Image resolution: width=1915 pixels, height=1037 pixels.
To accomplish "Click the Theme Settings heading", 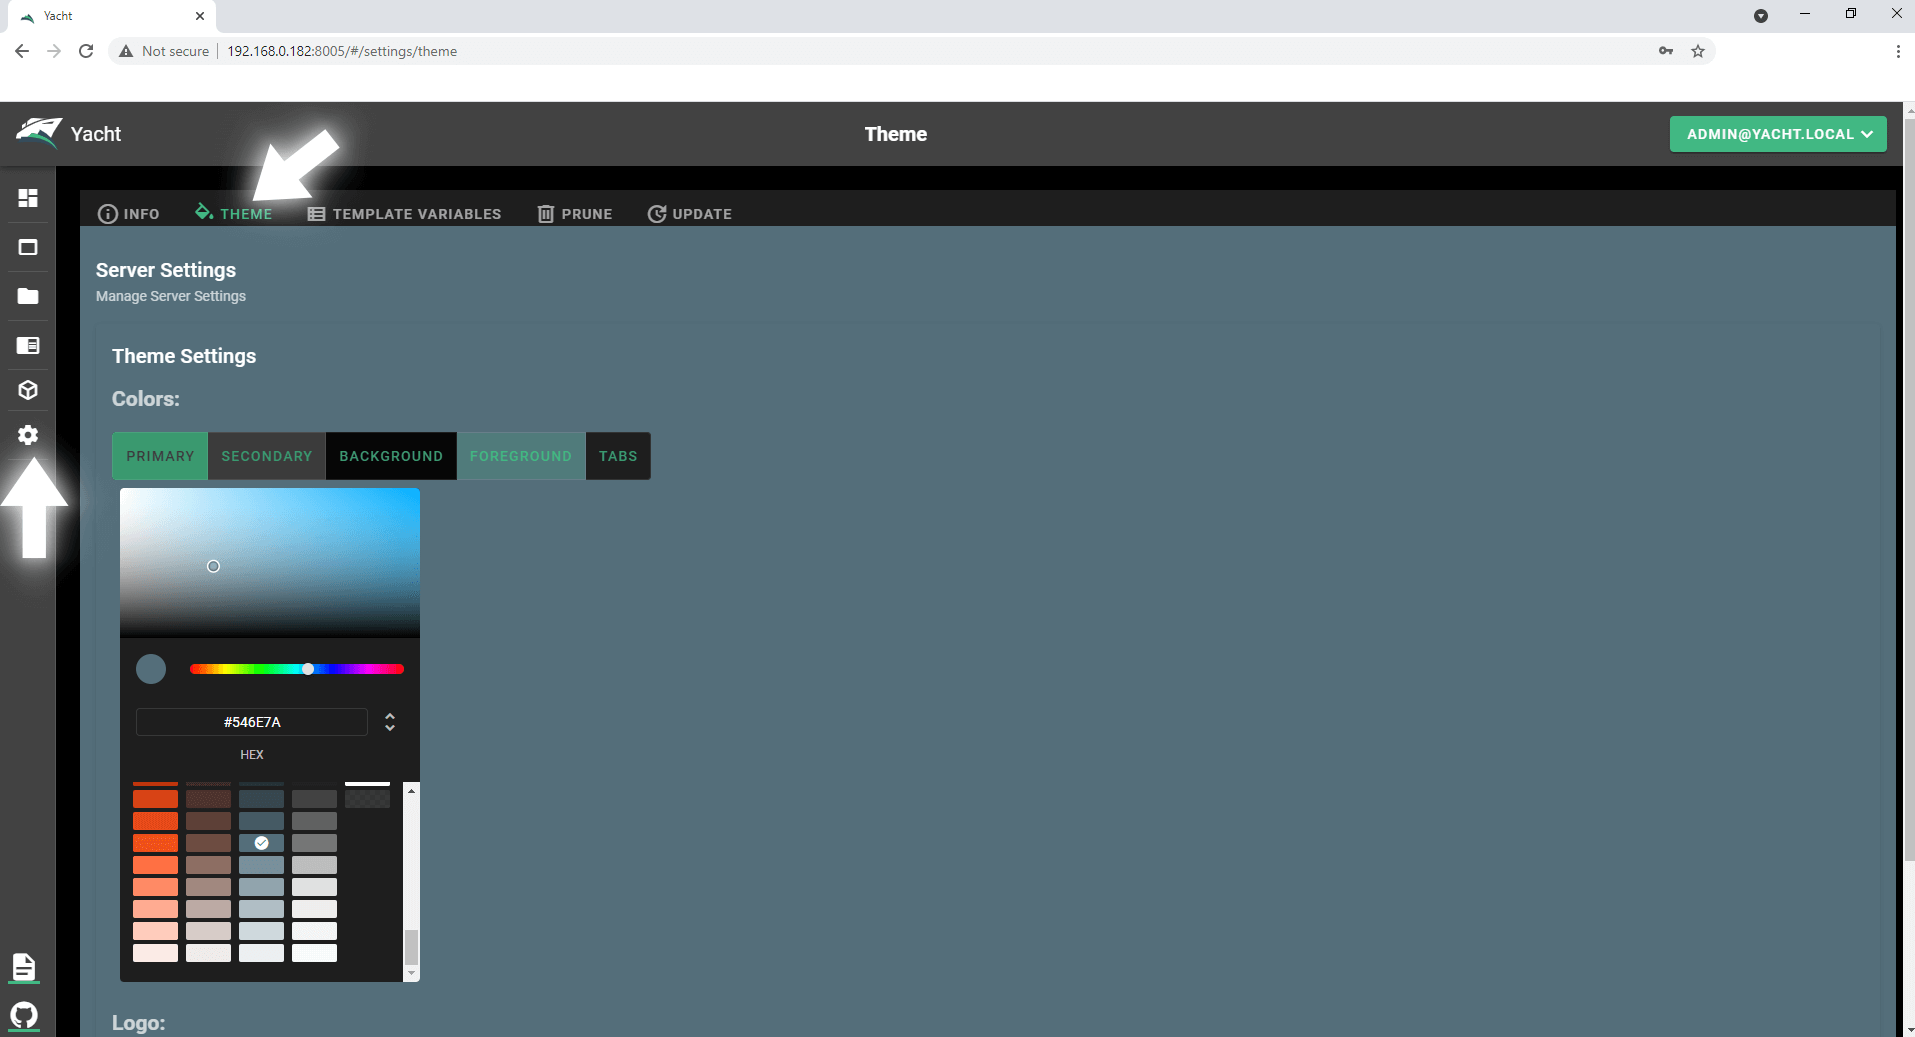I will (x=184, y=356).
